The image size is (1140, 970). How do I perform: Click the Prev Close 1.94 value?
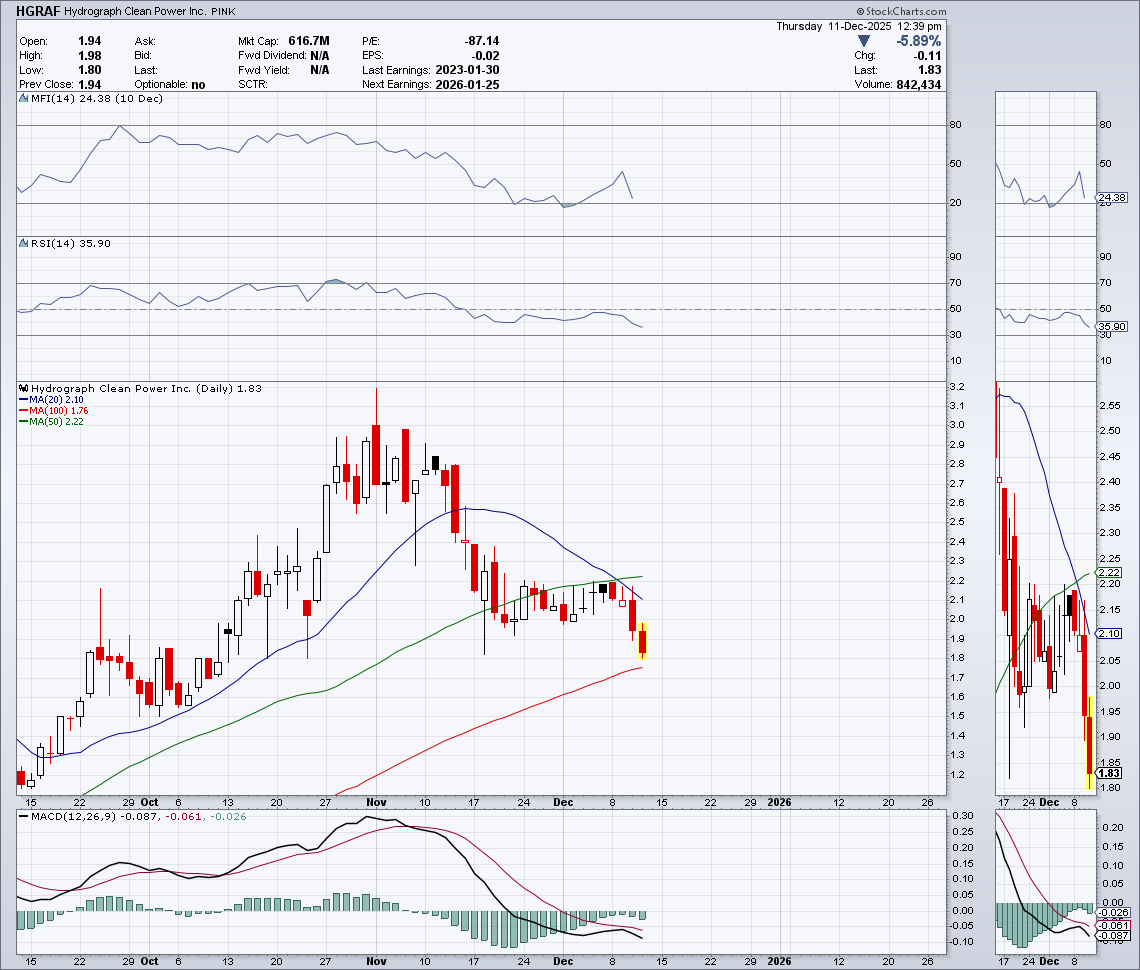(x=89, y=84)
